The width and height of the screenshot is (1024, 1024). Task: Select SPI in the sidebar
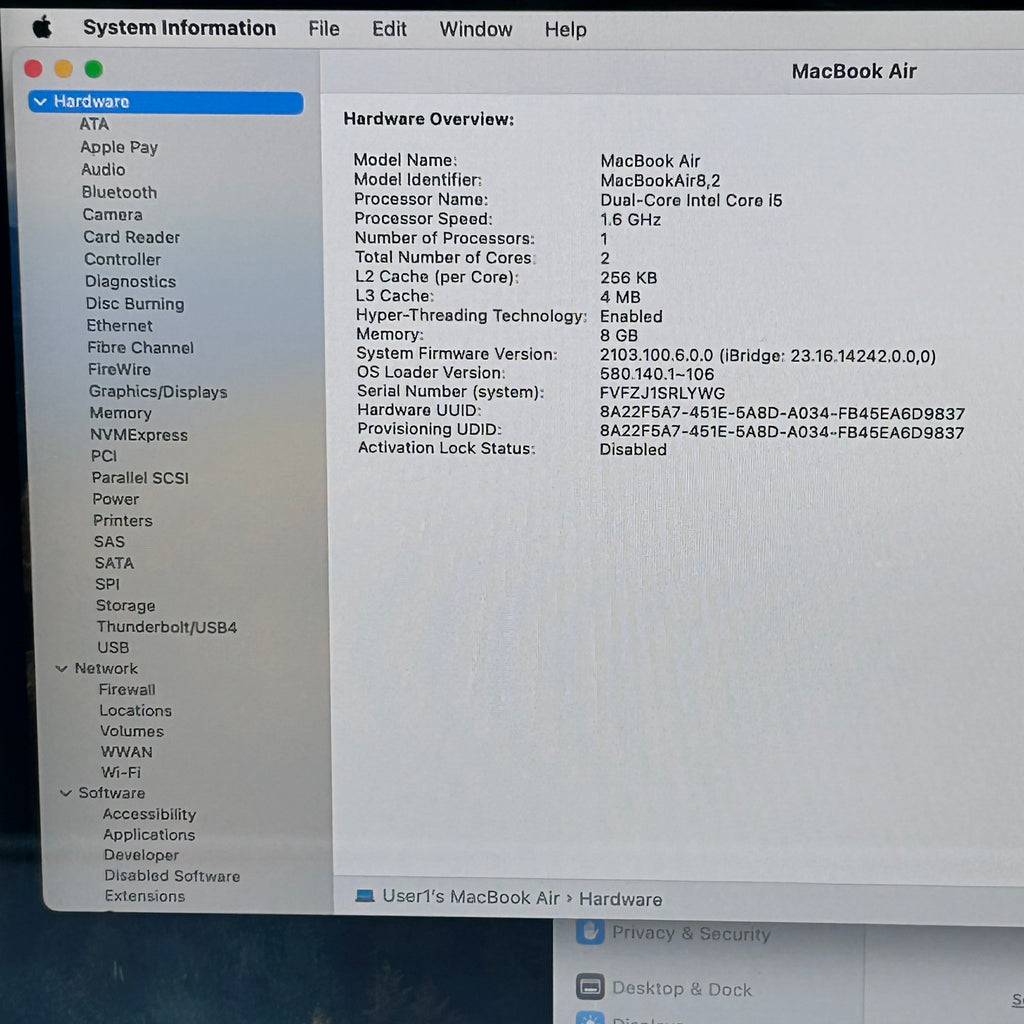108,584
